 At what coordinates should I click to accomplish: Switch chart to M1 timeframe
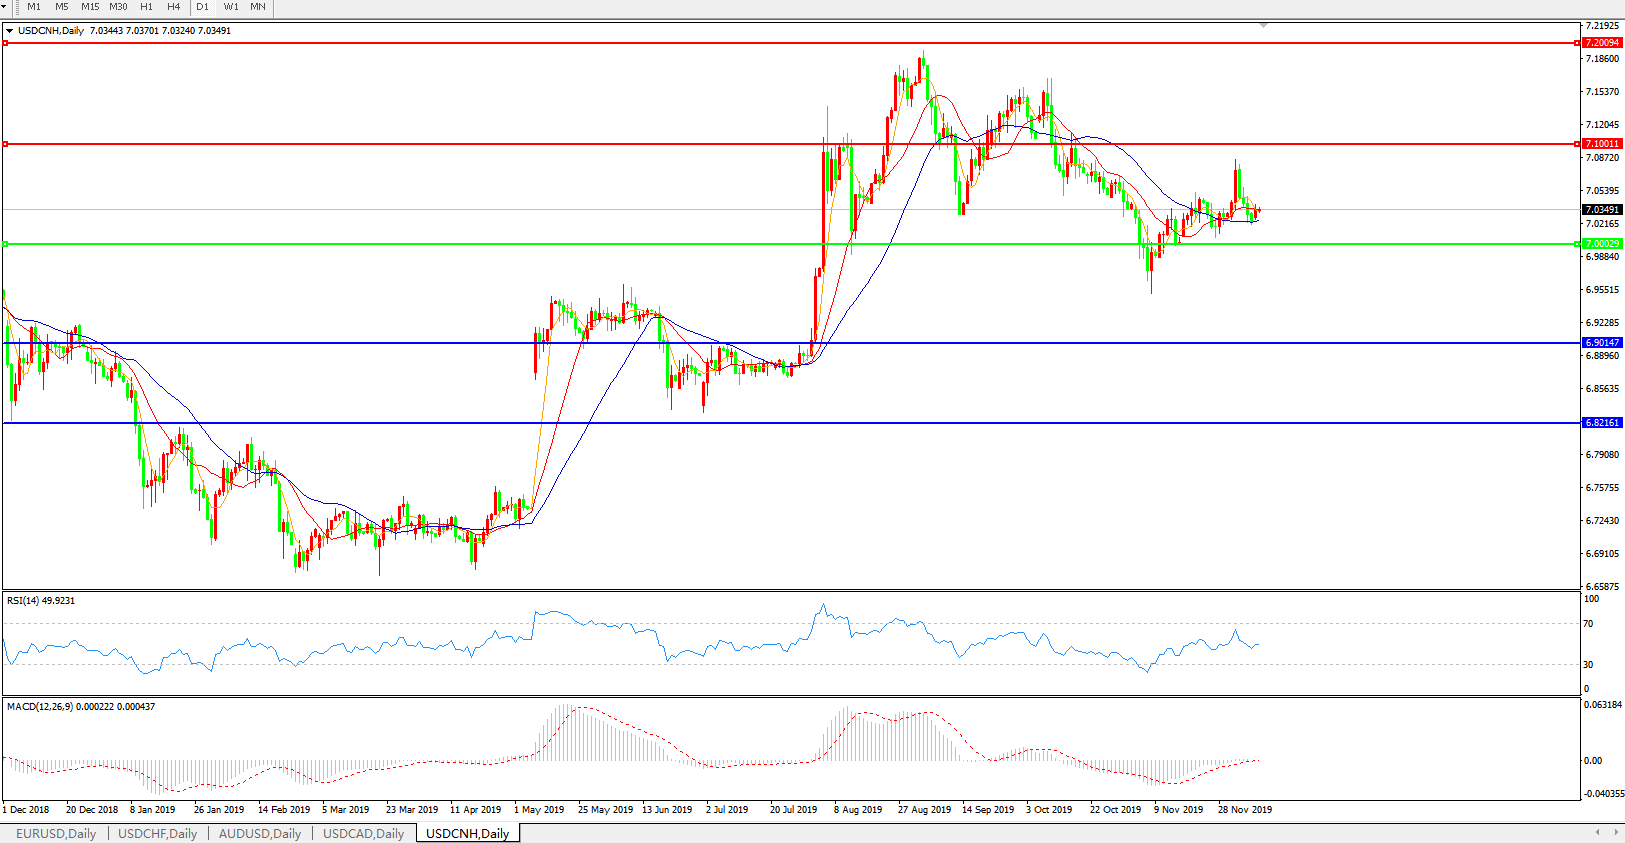tap(34, 7)
